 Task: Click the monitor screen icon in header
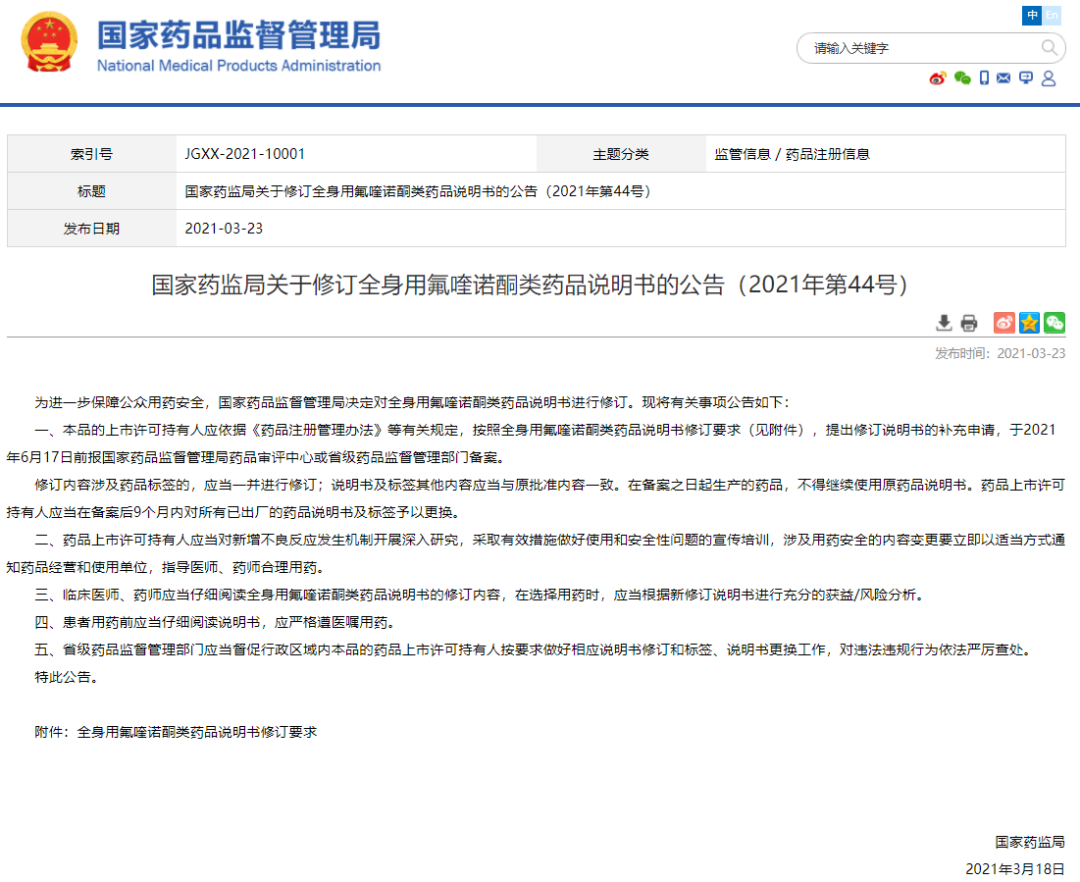(1026, 78)
